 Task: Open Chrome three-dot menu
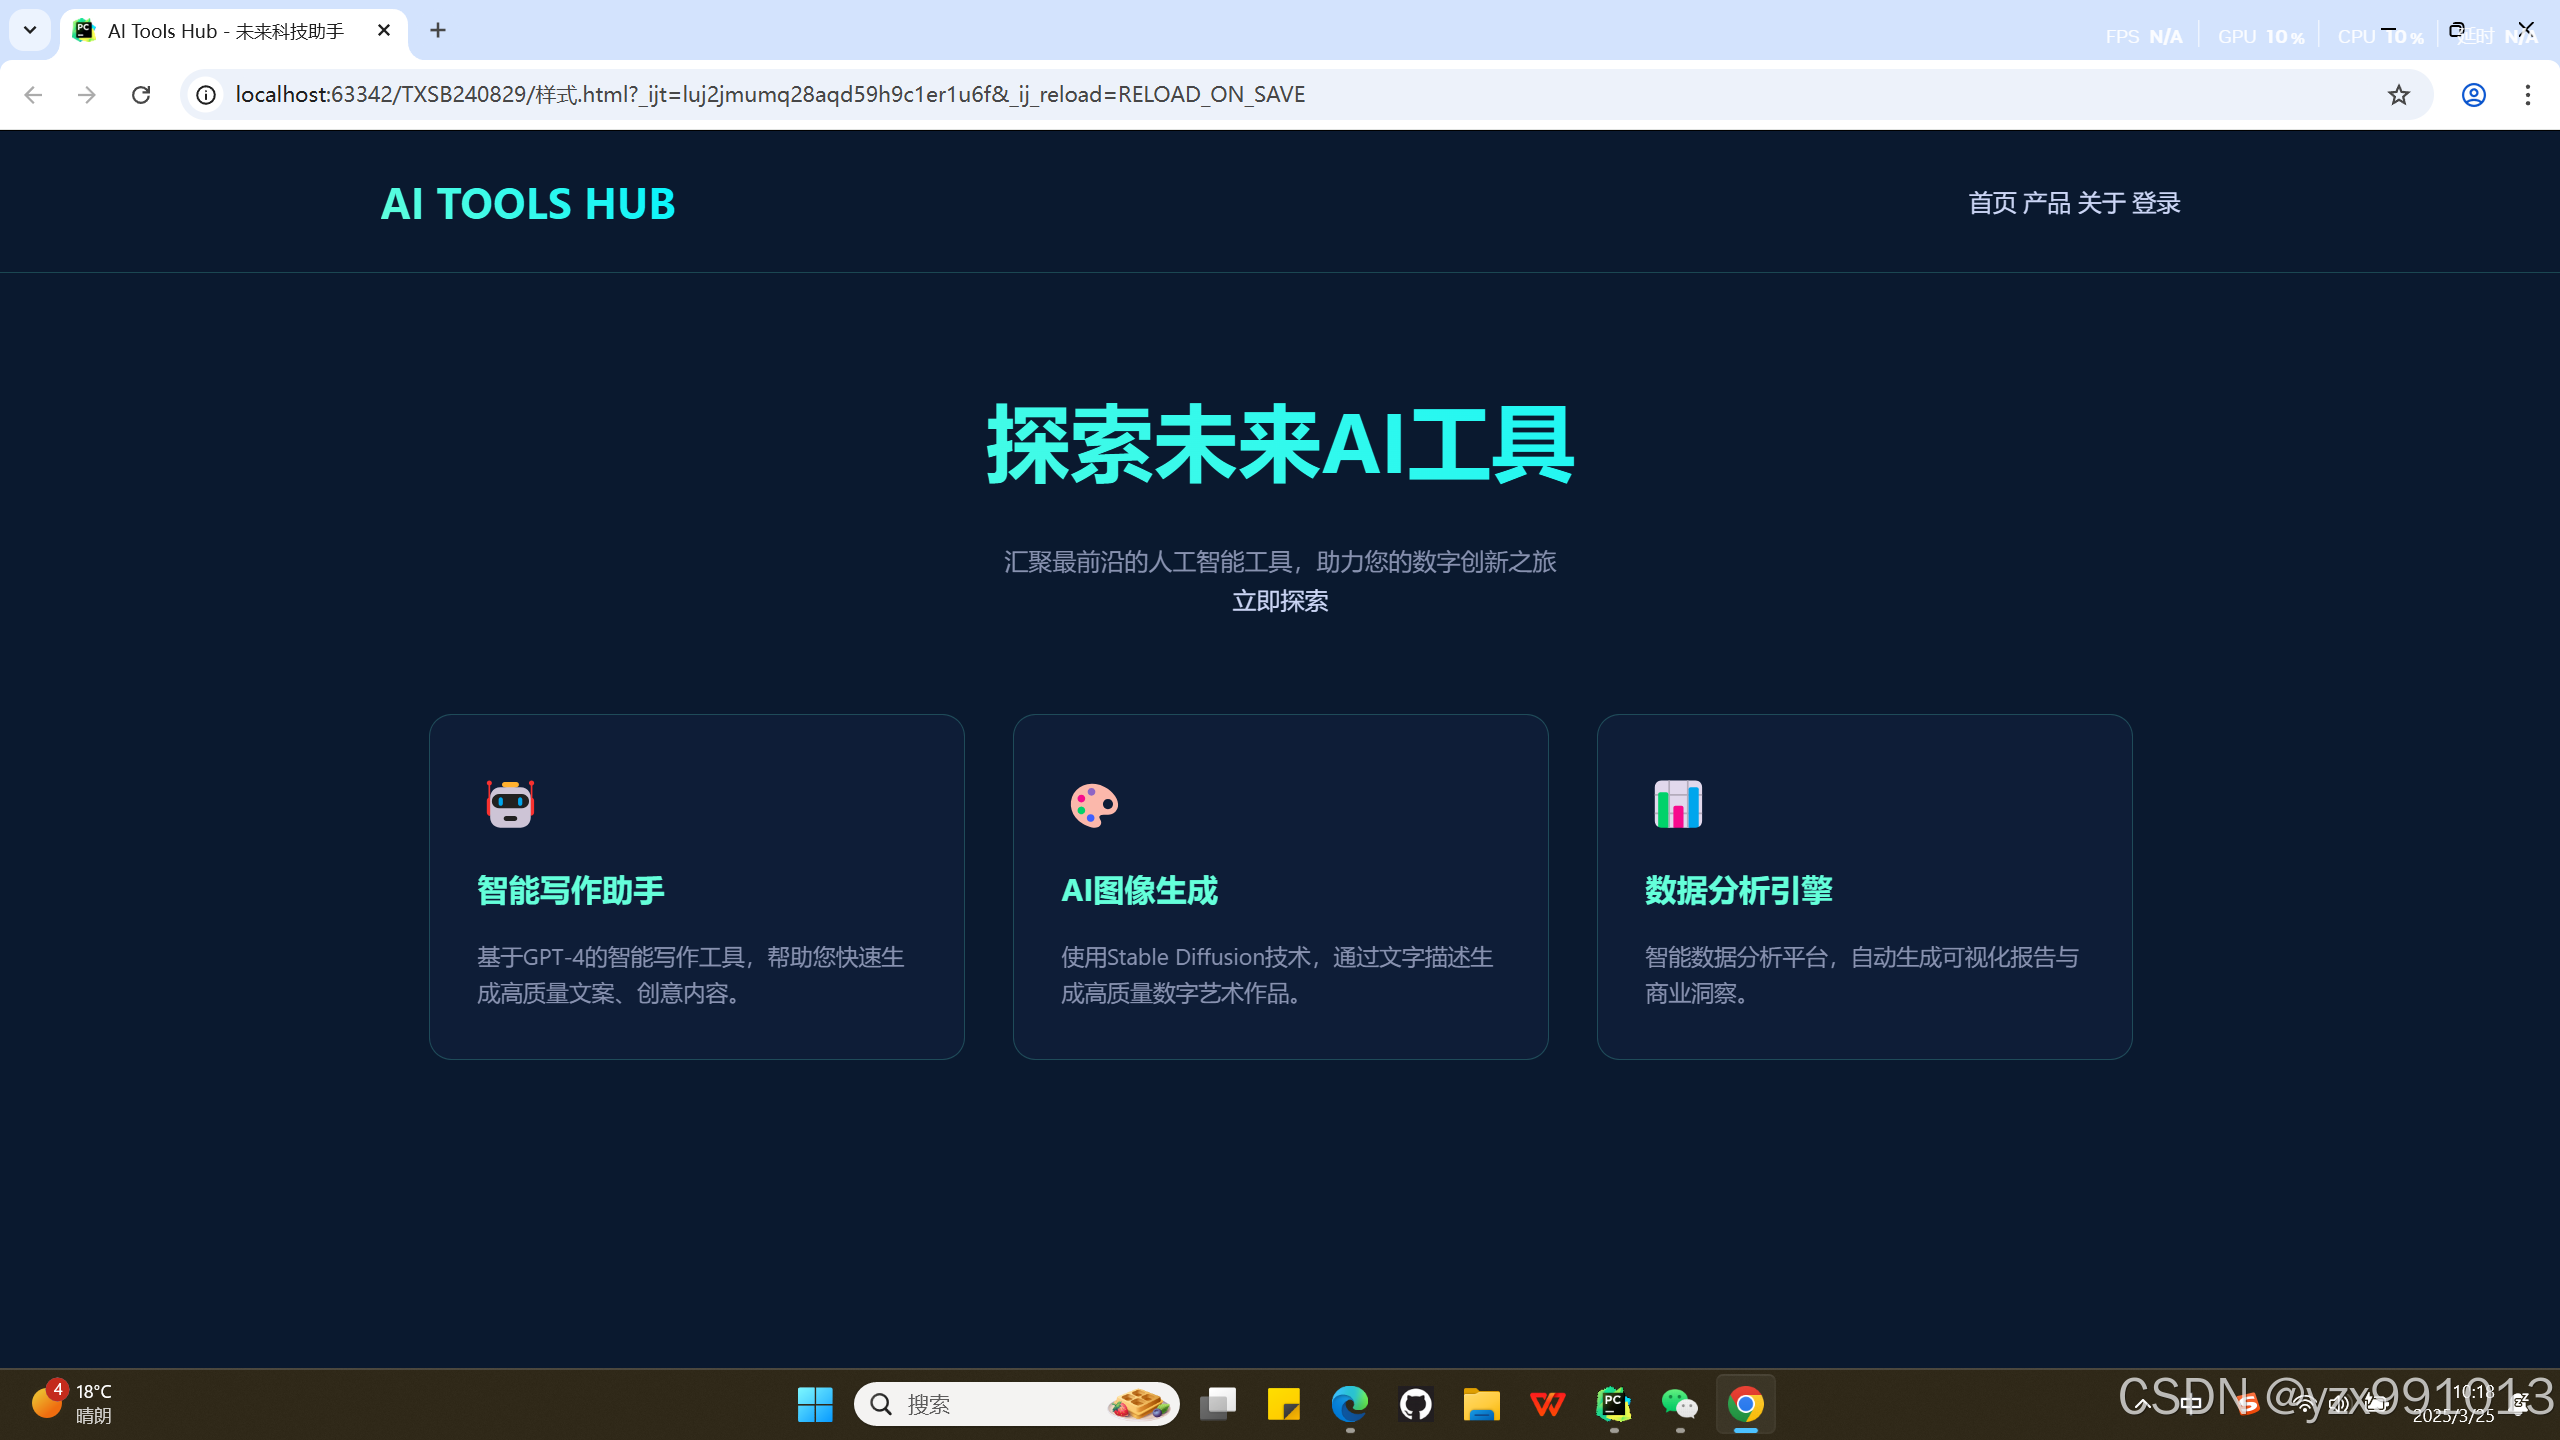[2527, 94]
